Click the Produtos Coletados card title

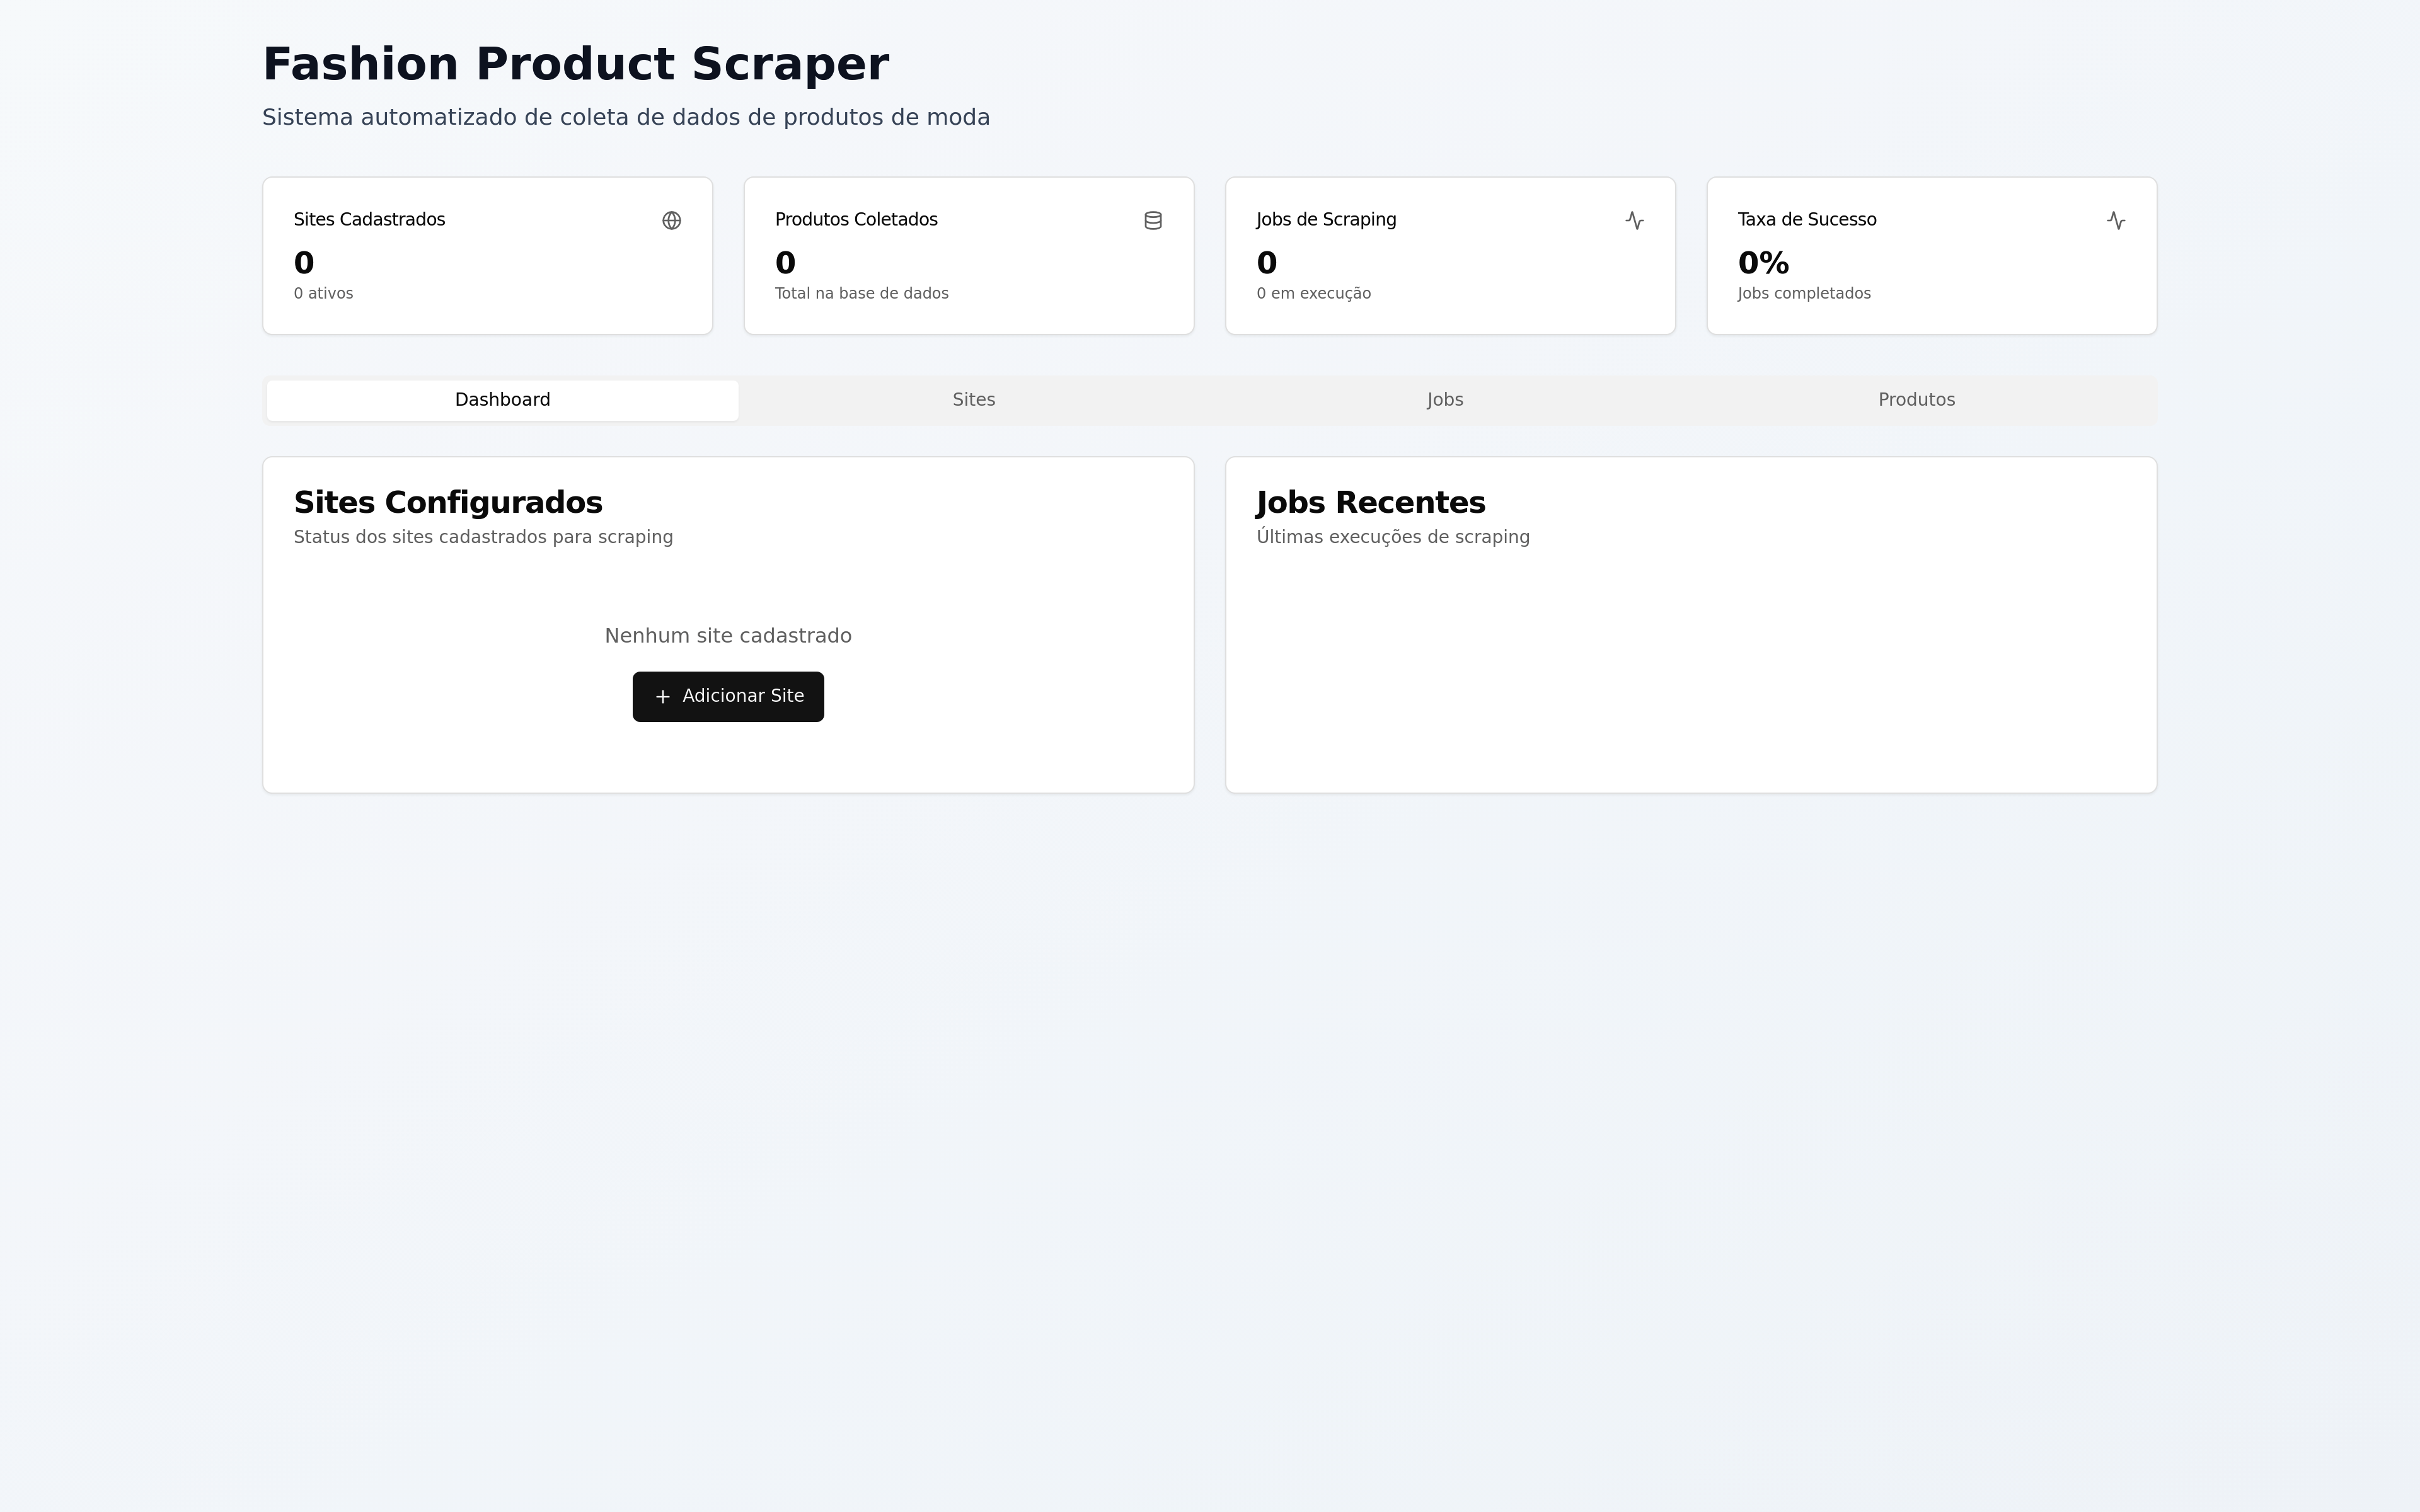(855, 219)
